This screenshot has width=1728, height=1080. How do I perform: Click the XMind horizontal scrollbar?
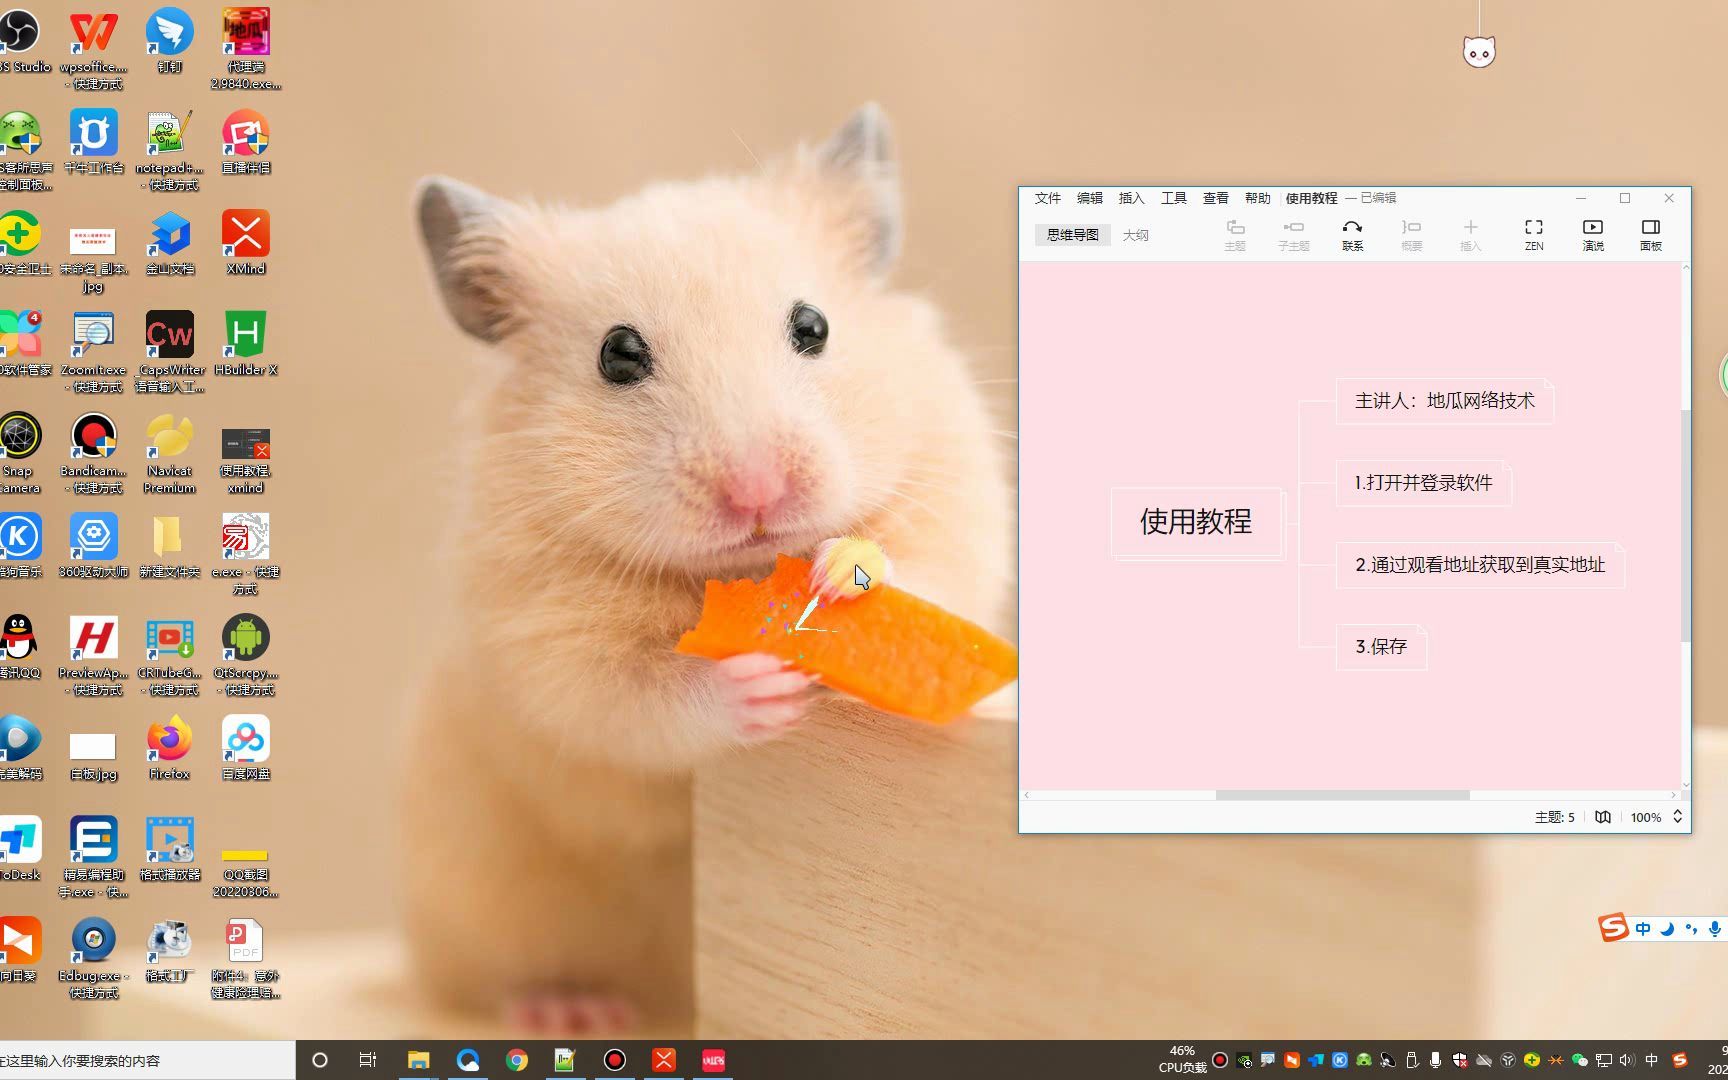pyautogui.click(x=1342, y=795)
